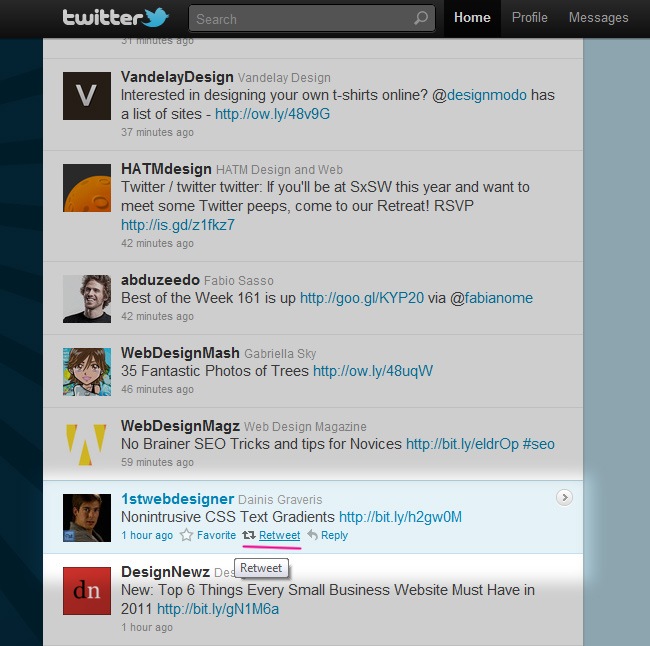The image size is (650, 646).
Task: Open the Home tab
Action: [472, 18]
